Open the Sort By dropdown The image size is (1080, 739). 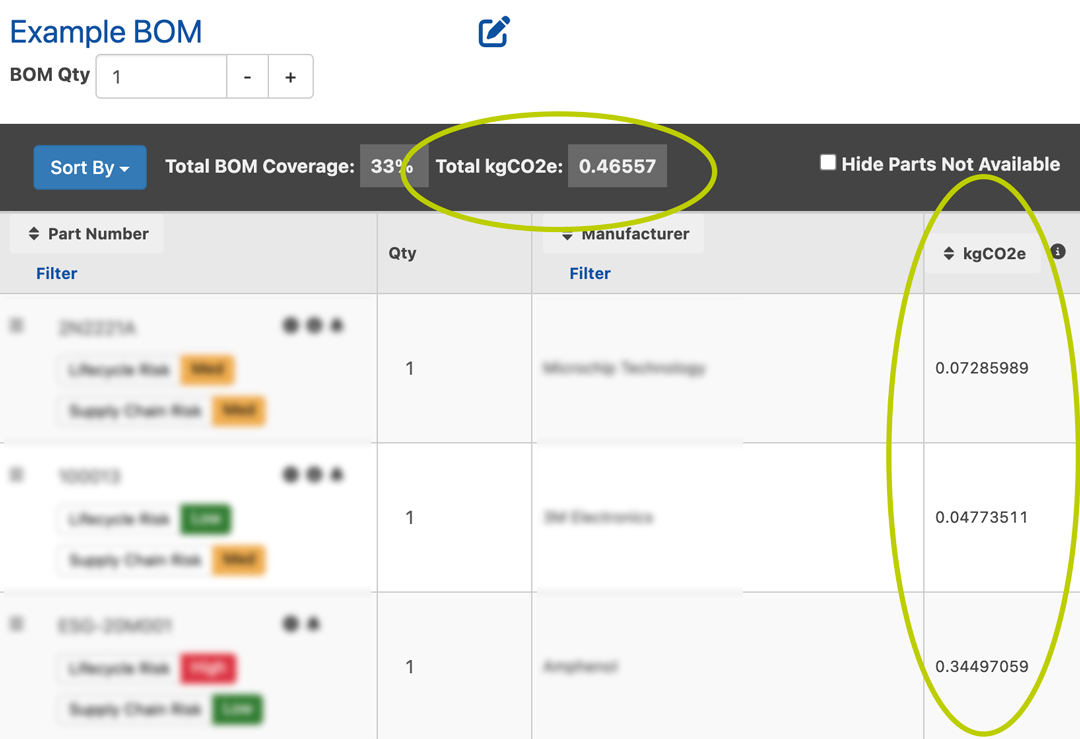click(90, 167)
